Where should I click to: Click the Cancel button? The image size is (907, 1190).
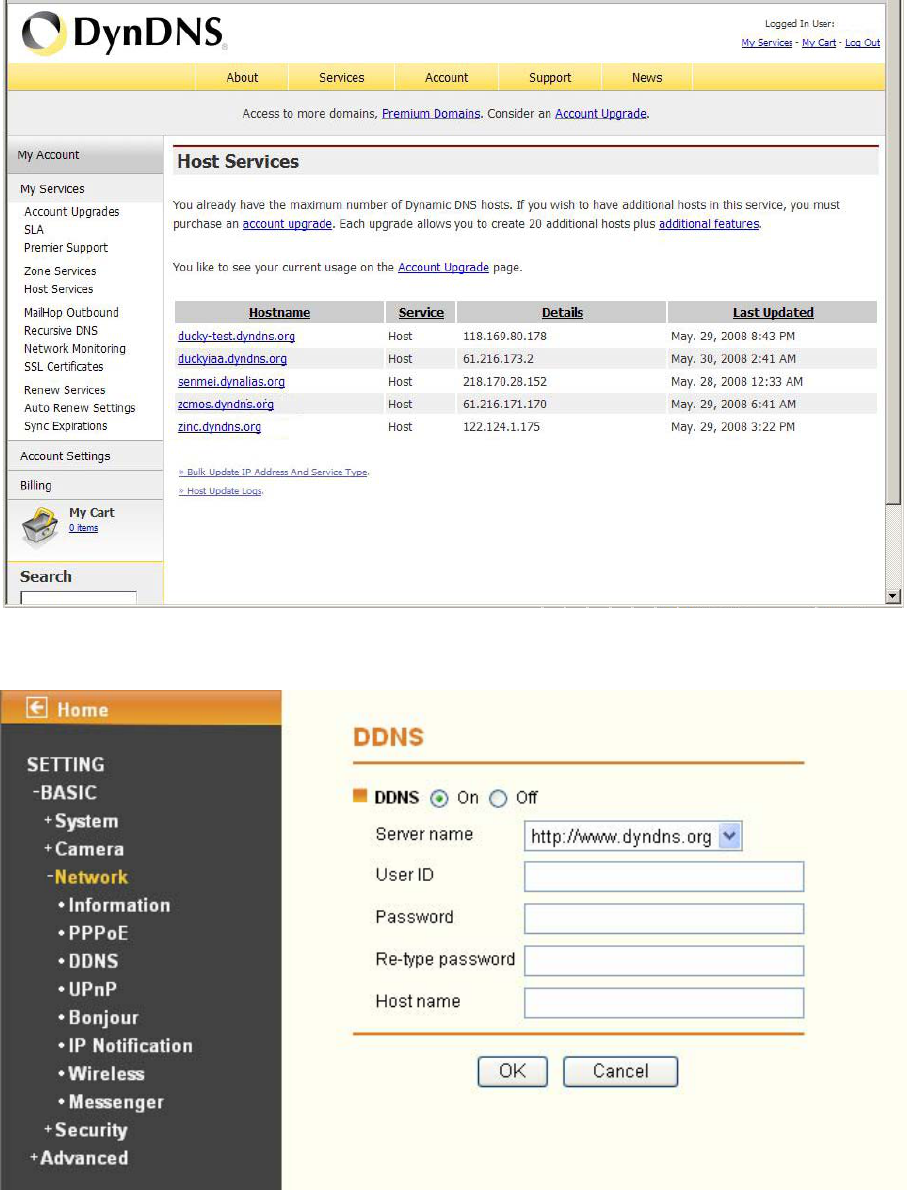(620, 1072)
